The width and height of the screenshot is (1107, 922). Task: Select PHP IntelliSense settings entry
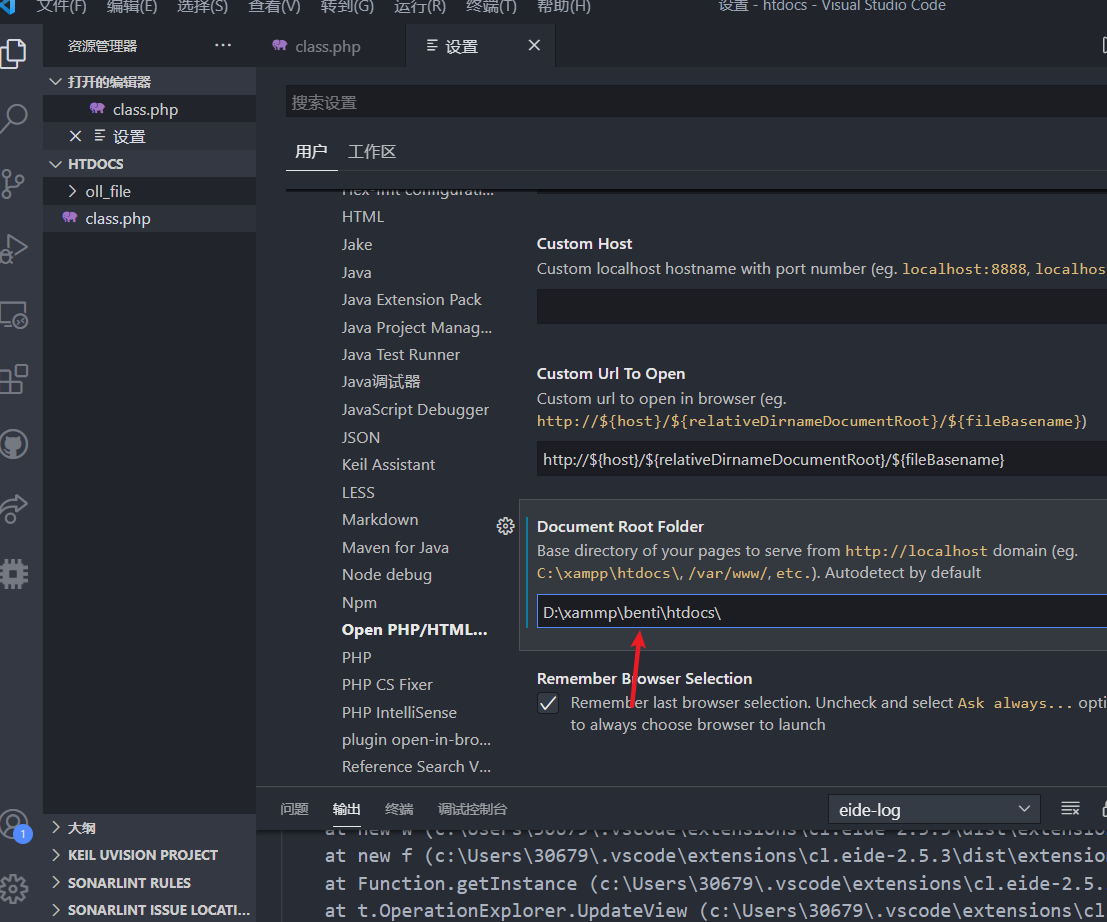(399, 712)
